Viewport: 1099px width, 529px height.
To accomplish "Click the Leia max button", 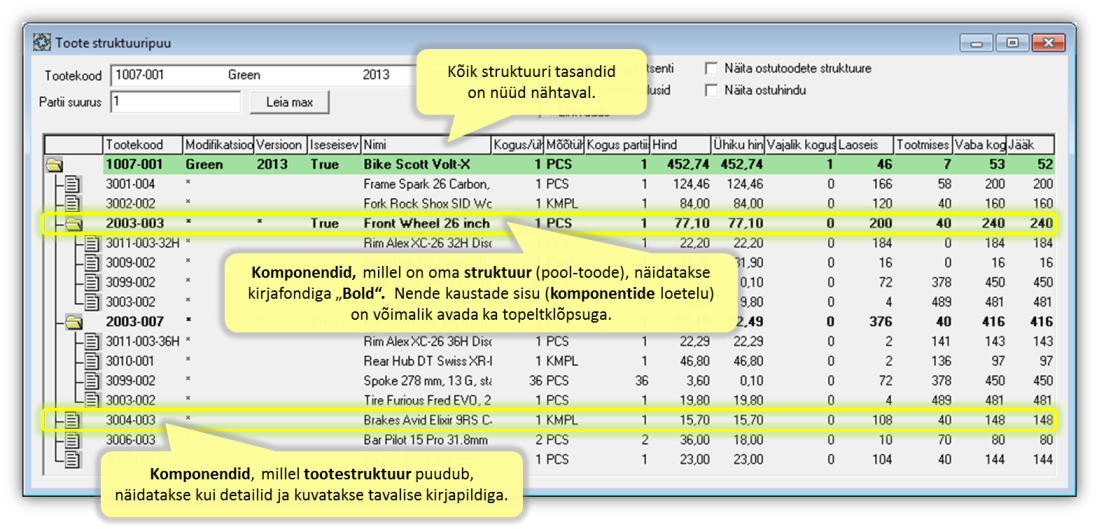I will click(x=289, y=102).
